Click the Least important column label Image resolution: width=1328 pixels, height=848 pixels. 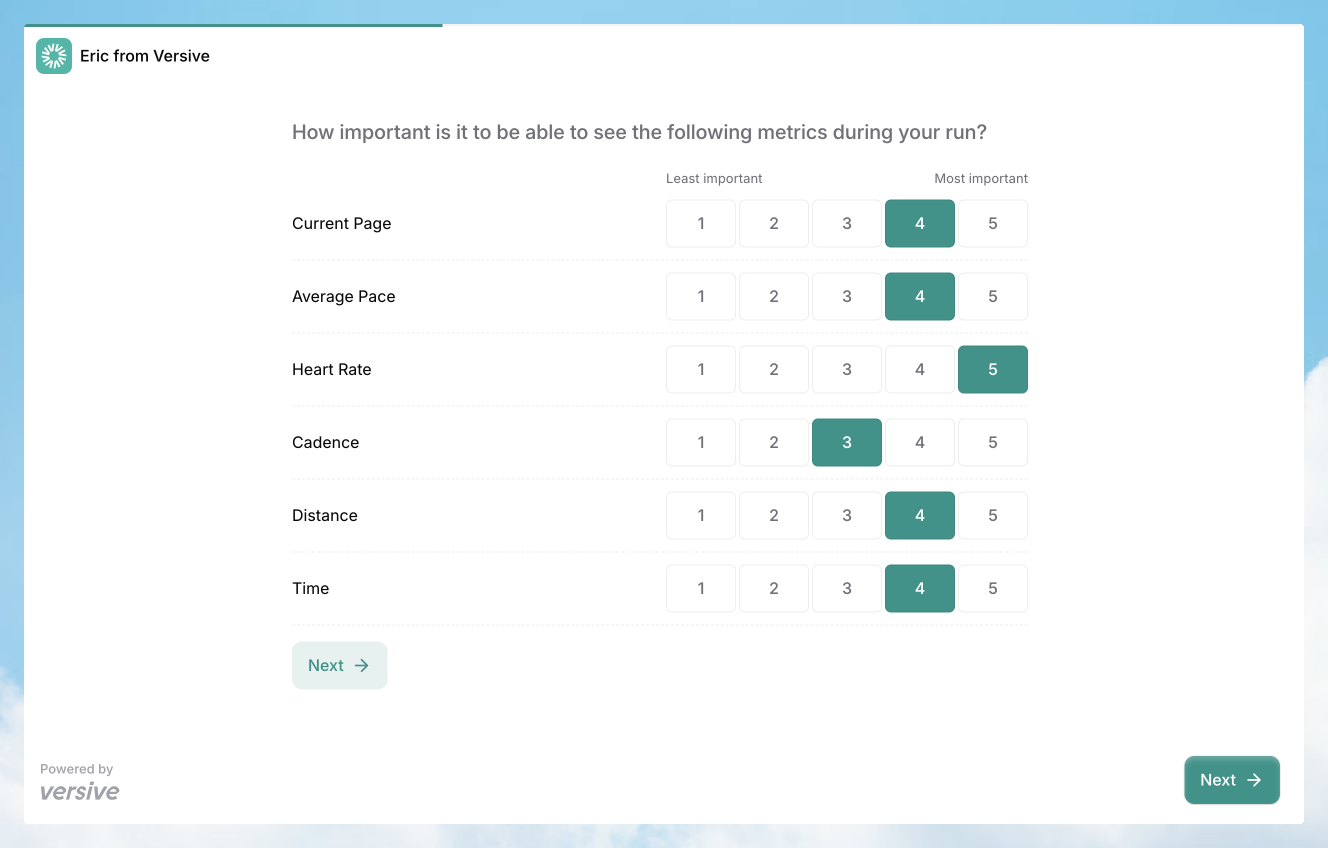click(714, 178)
